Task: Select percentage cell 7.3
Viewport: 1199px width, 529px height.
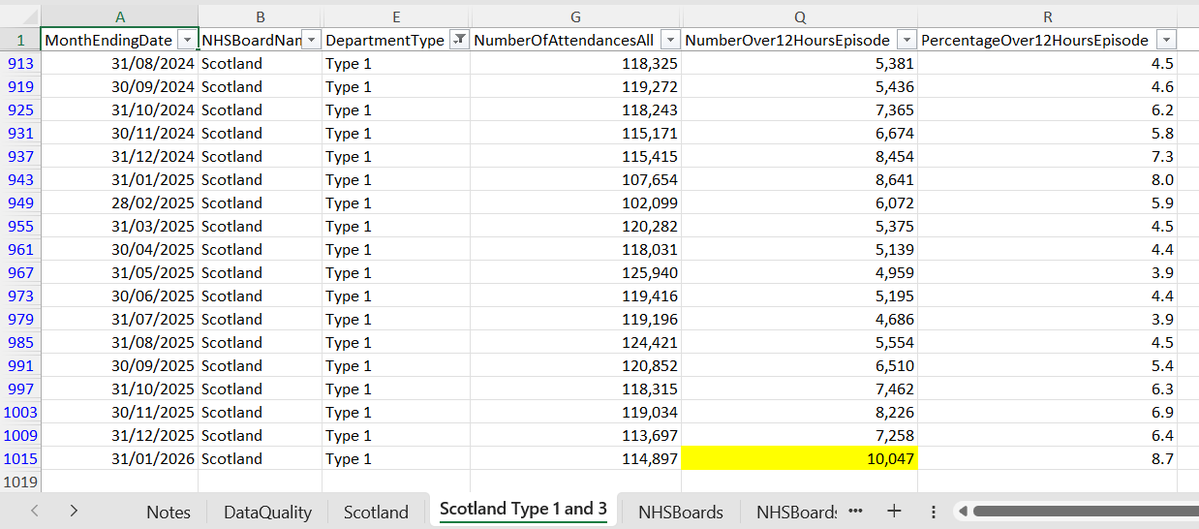Action: (1047, 157)
